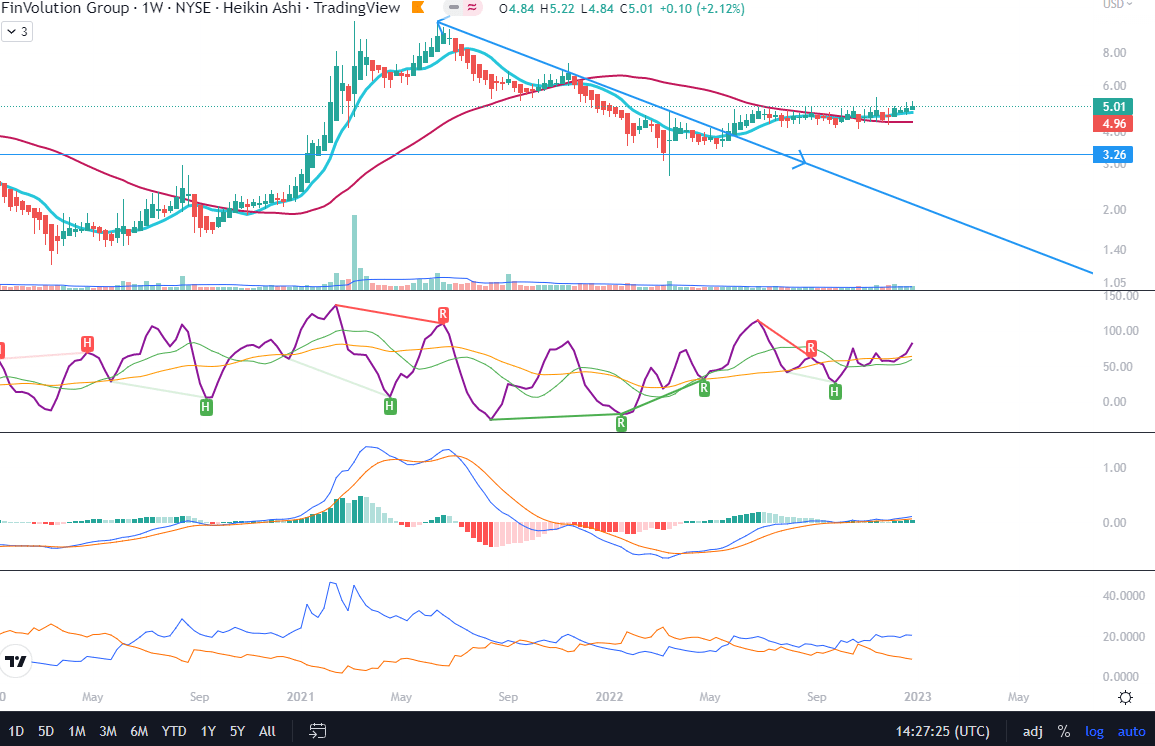Screen dimensions: 1155x746
Task: Click the orange flag icon beside the title
Action: point(418,8)
